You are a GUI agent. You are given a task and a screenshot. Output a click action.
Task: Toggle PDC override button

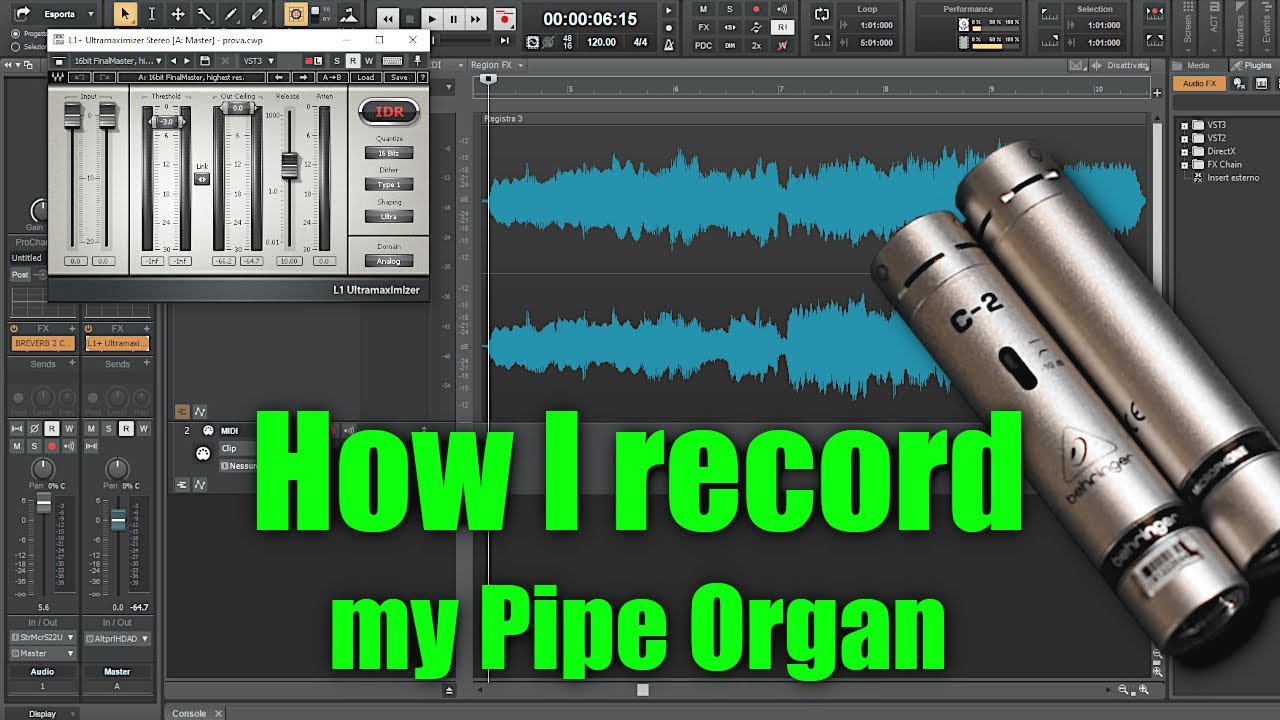(704, 45)
